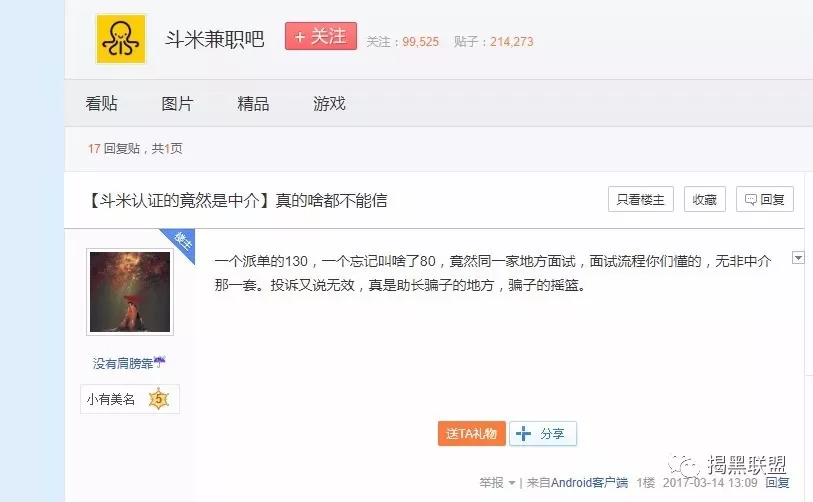The image size is (813, 502).
Task: Open the 精品 tab
Action: [x=253, y=104]
